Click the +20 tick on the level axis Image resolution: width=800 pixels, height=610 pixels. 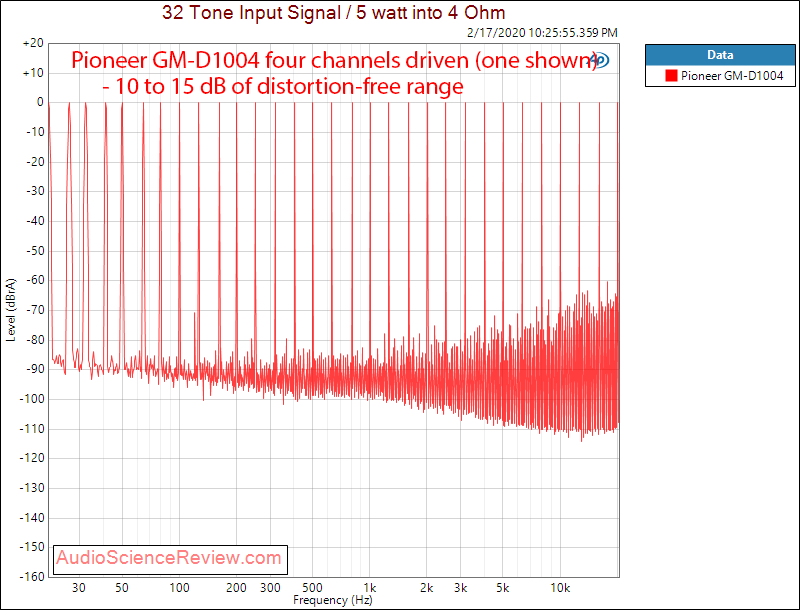pos(33,43)
